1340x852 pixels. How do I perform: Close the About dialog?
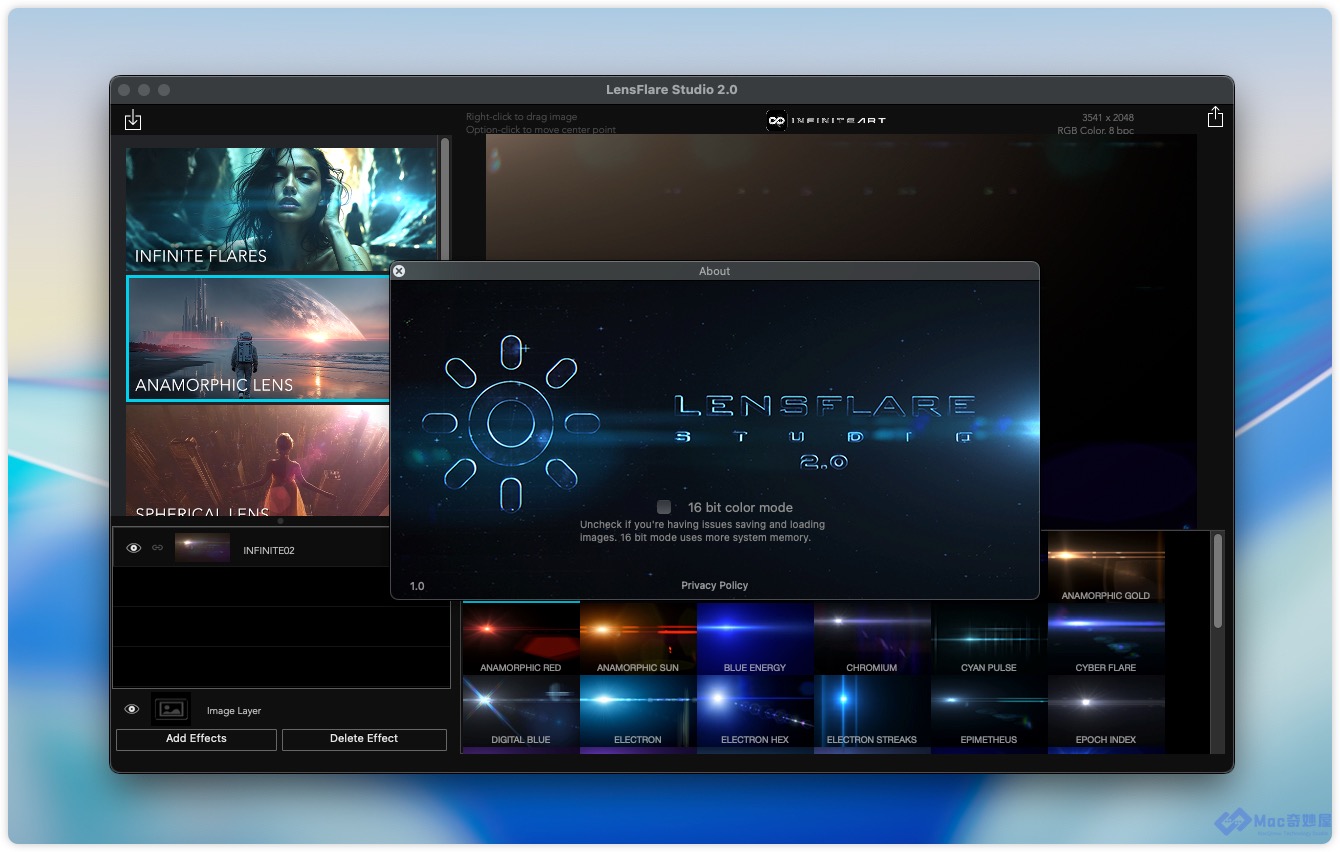tap(399, 271)
